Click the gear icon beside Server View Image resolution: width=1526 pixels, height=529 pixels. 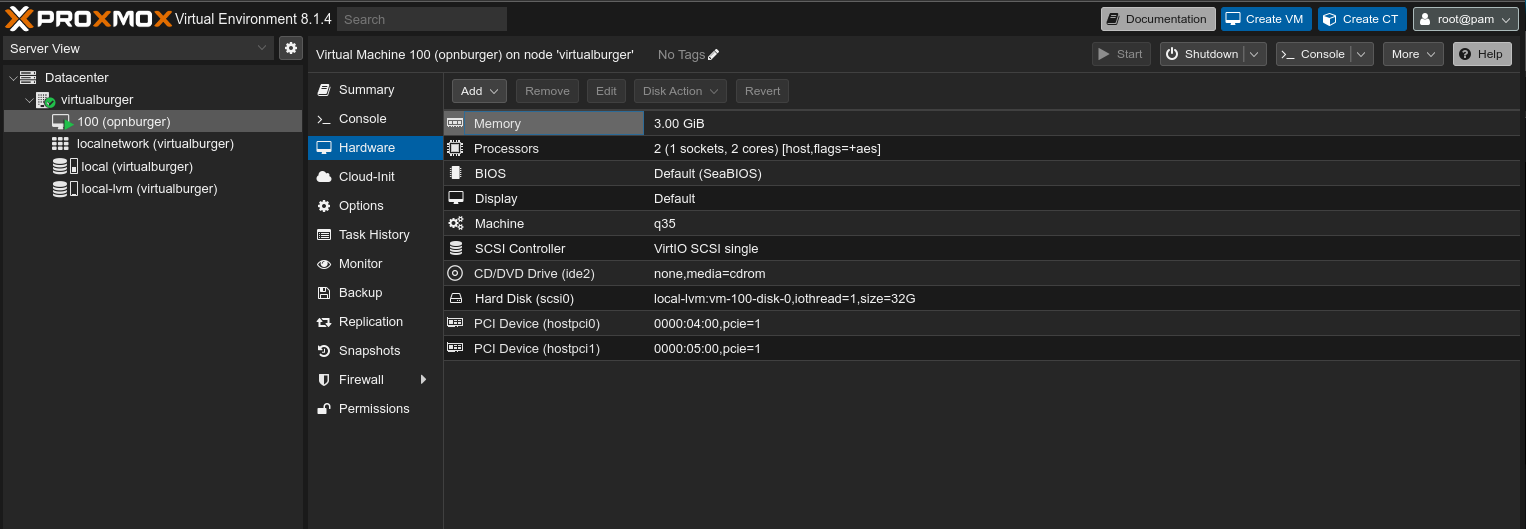pos(290,48)
